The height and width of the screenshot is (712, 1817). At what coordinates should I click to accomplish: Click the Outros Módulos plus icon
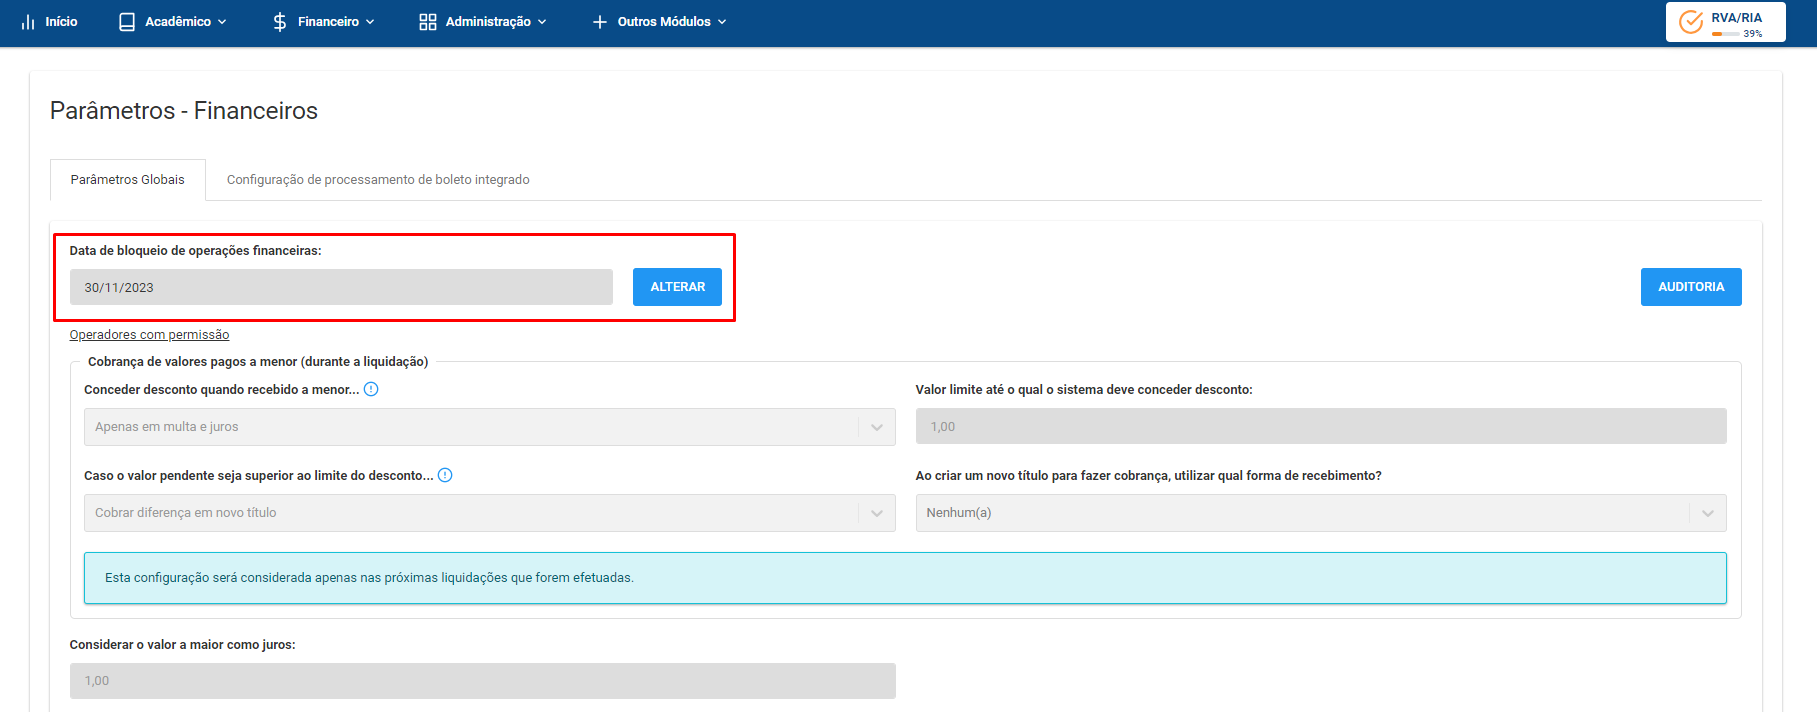(600, 22)
